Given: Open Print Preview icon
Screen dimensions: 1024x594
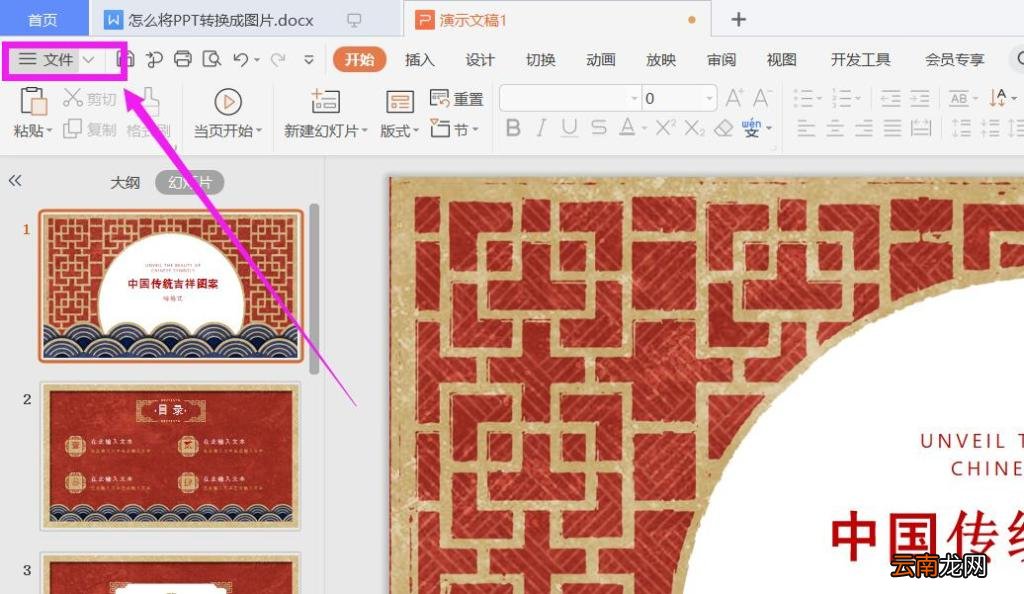Looking at the screenshot, I should click(212, 59).
